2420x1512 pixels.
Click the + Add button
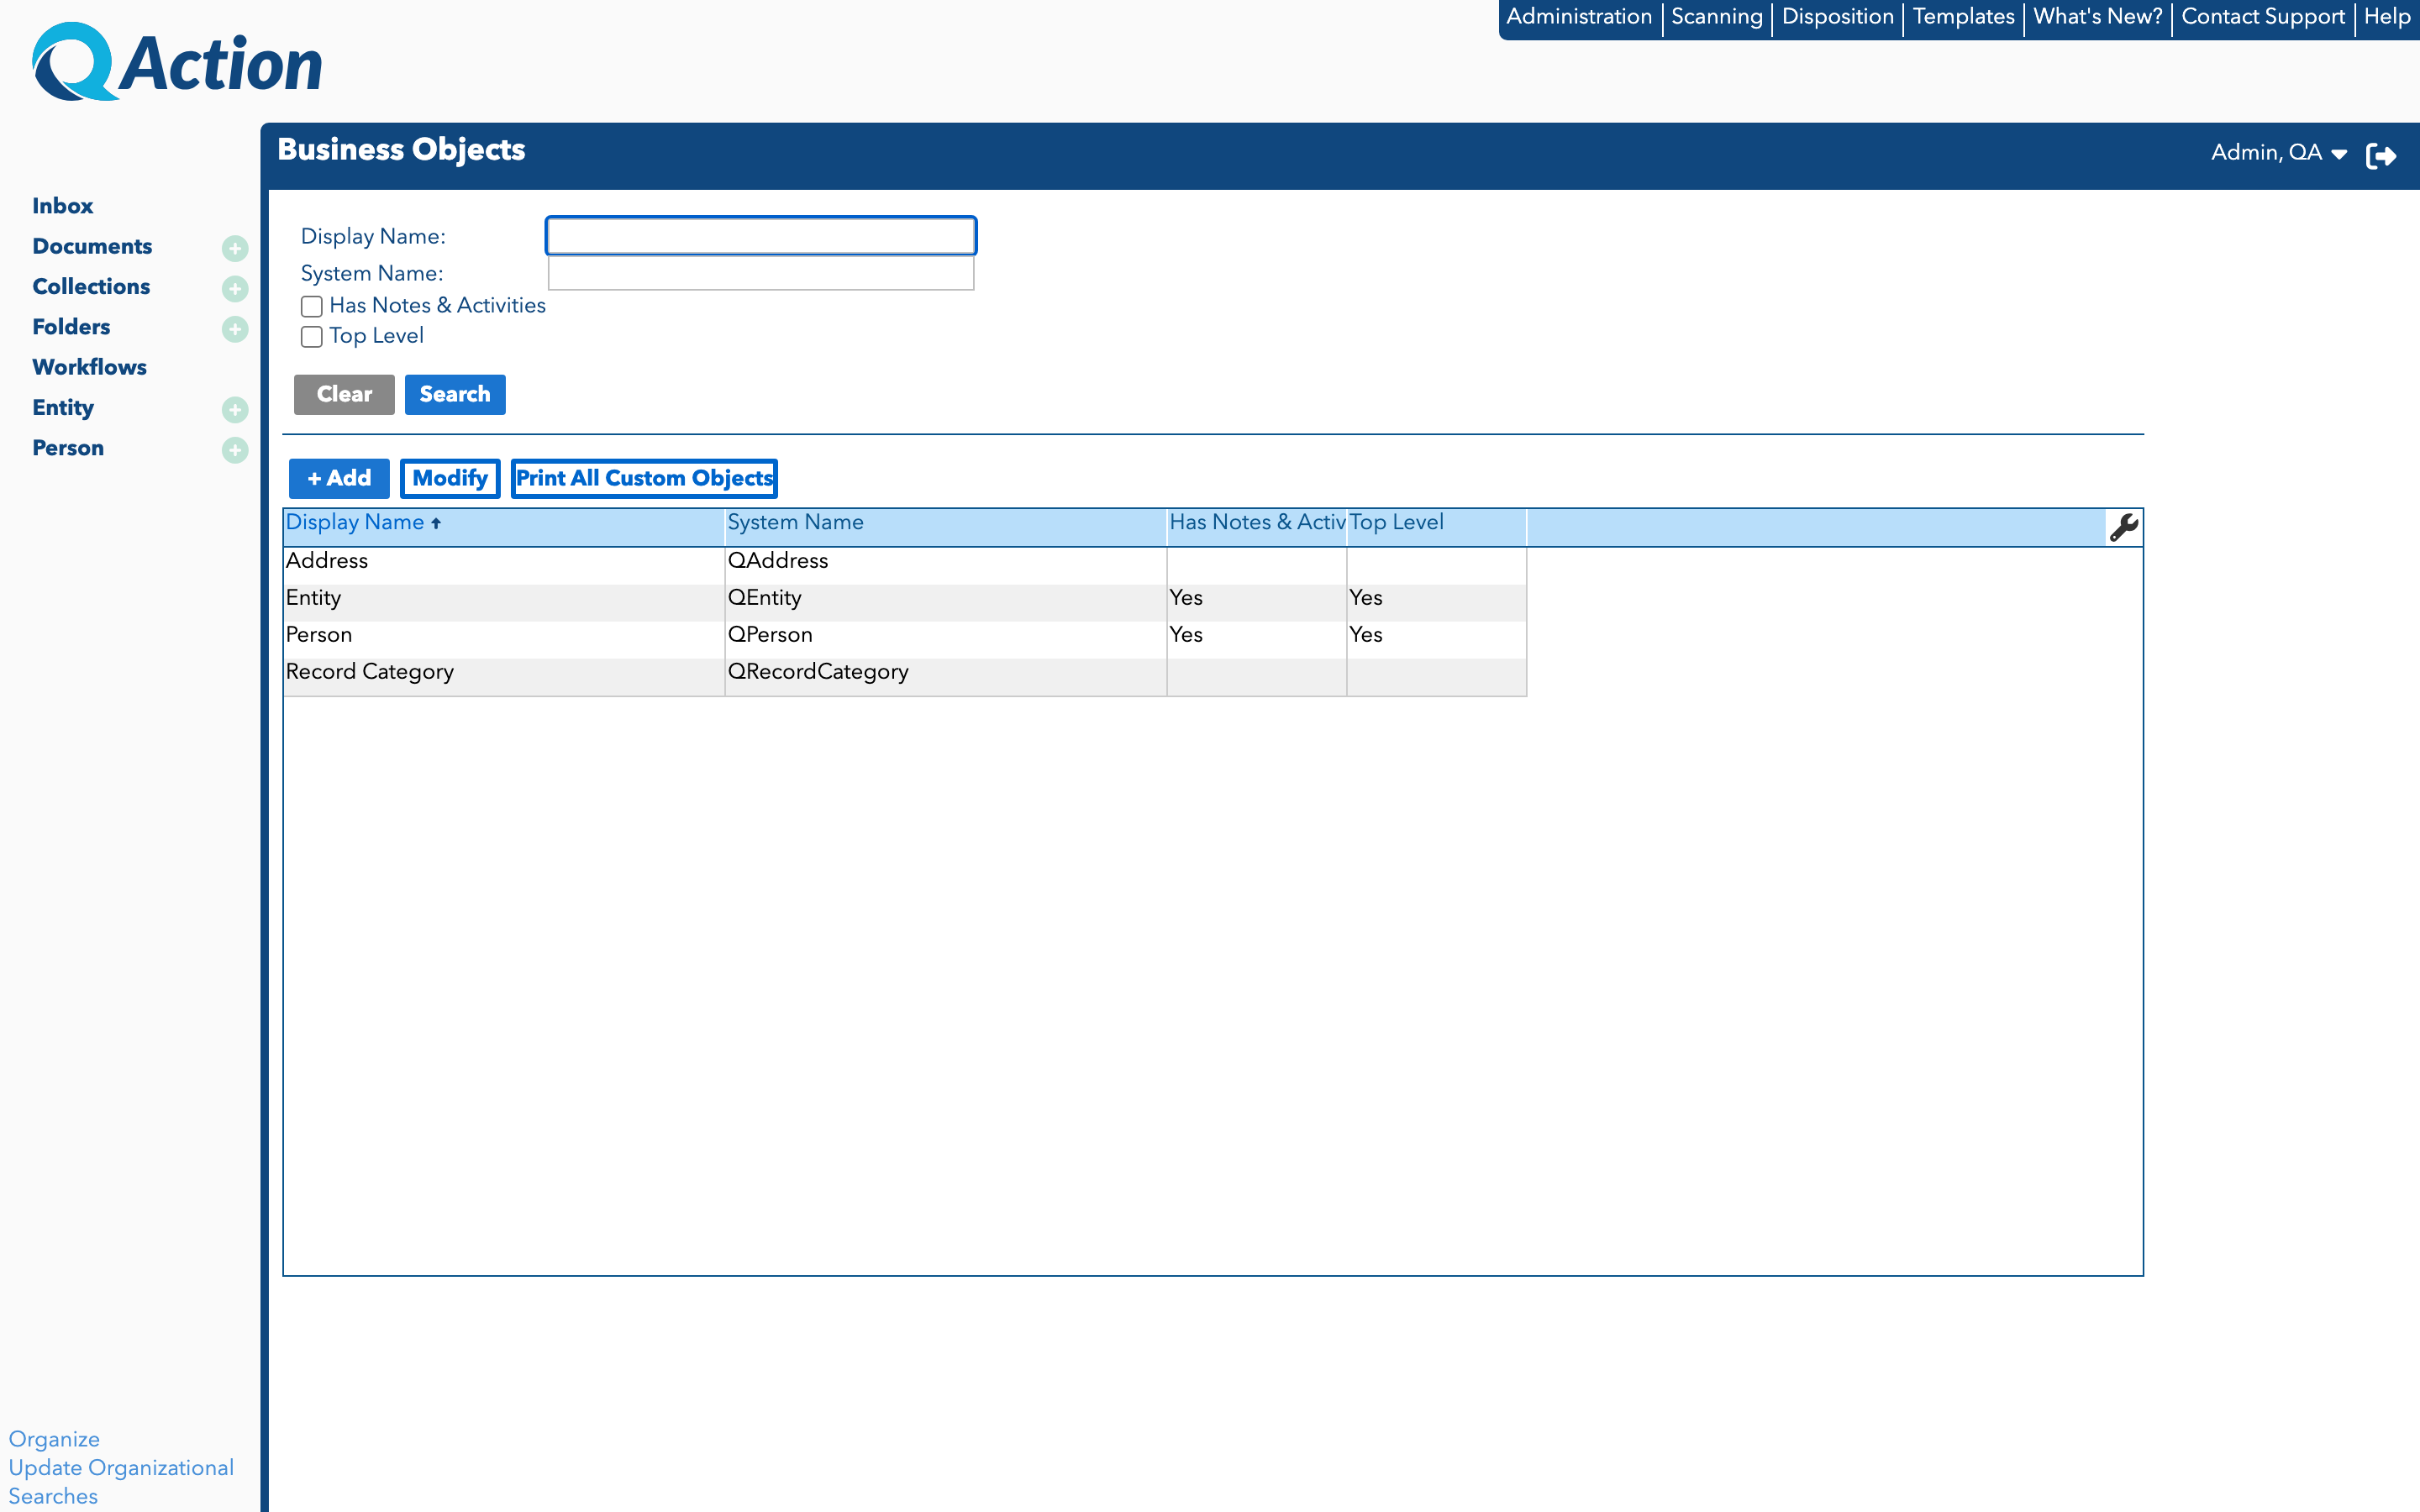(x=339, y=478)
